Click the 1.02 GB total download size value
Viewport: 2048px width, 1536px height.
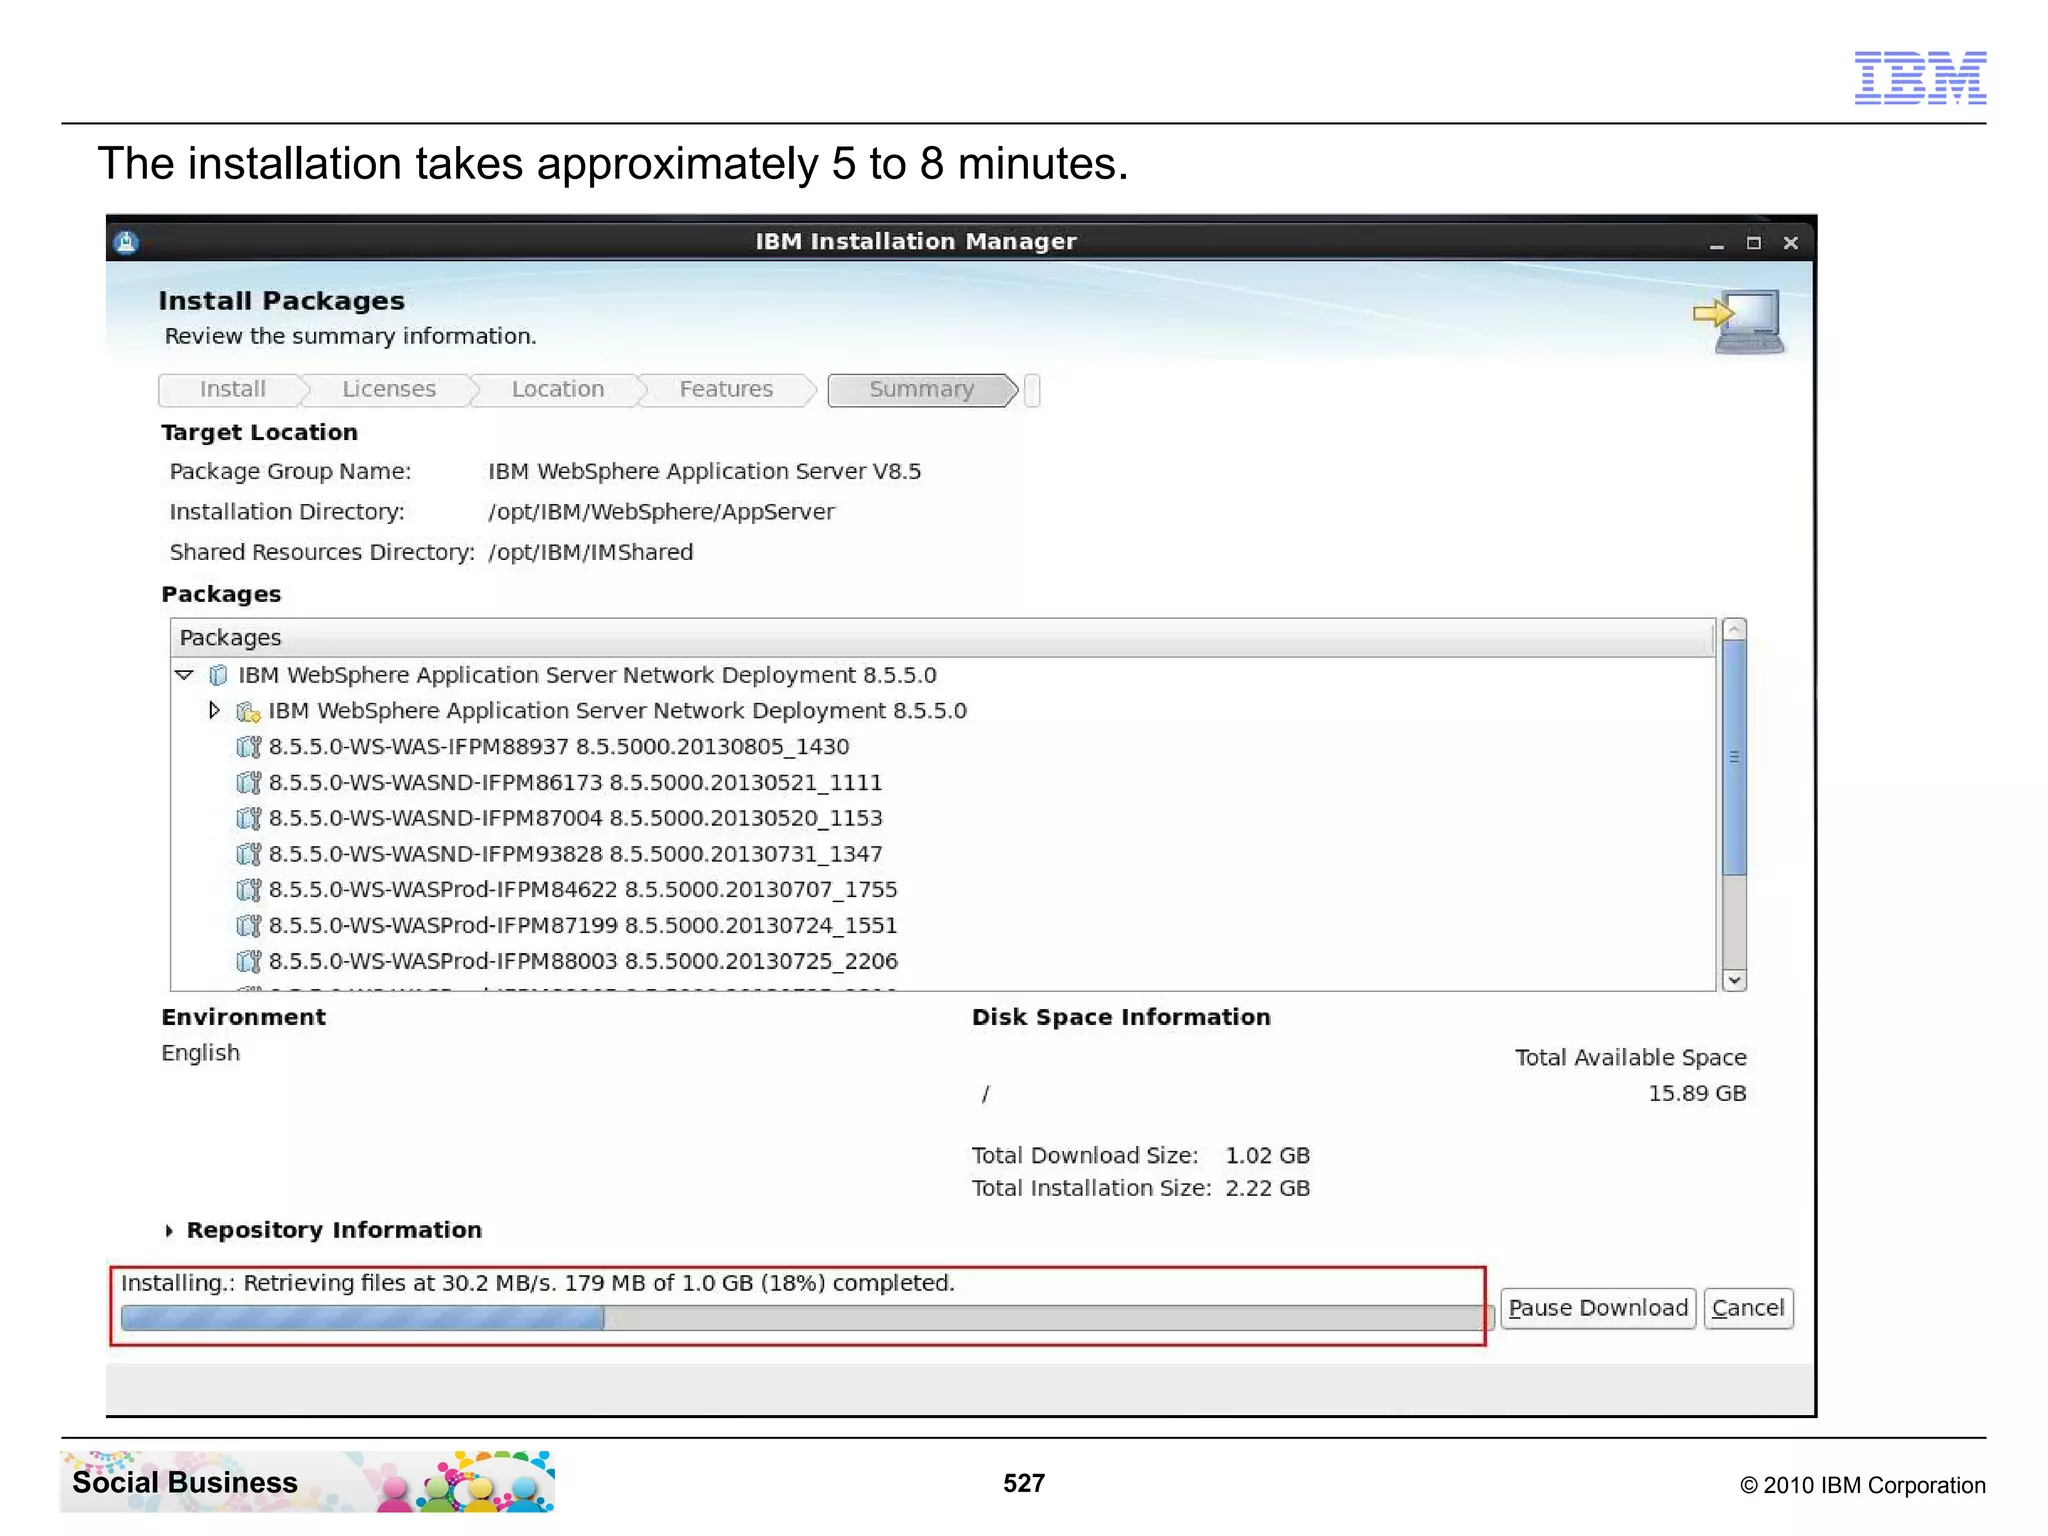point(1267,1156)
